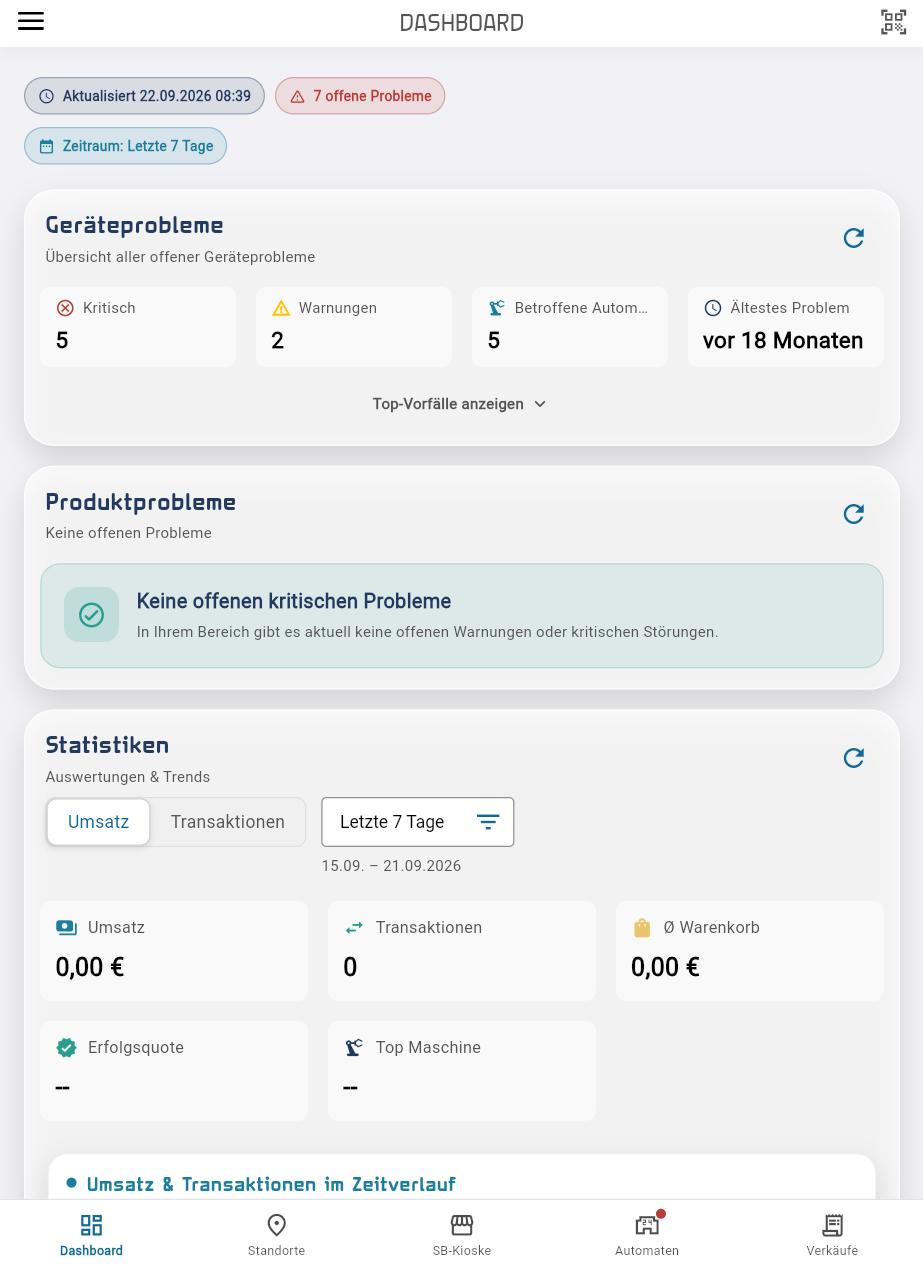This screenshot has width=923, height=1264.
Task: Click the Betroffene Automaten machine icon
Action: (x=496, y=308)
